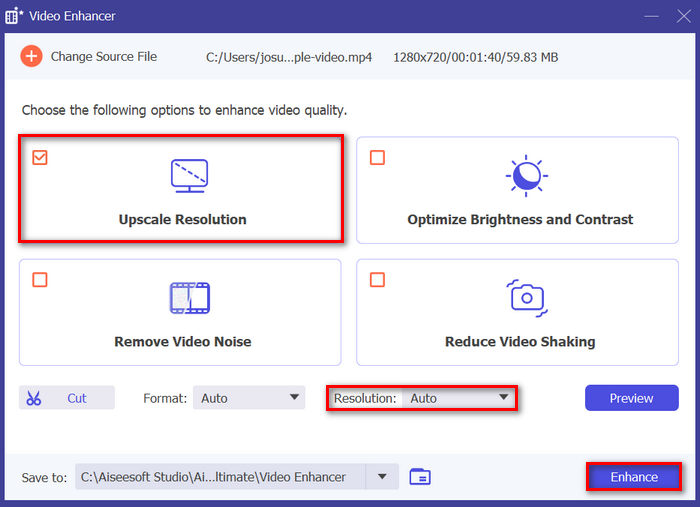Click the Upscale Resolution monitor icon
700x507 pixels.
click(189, 176)
